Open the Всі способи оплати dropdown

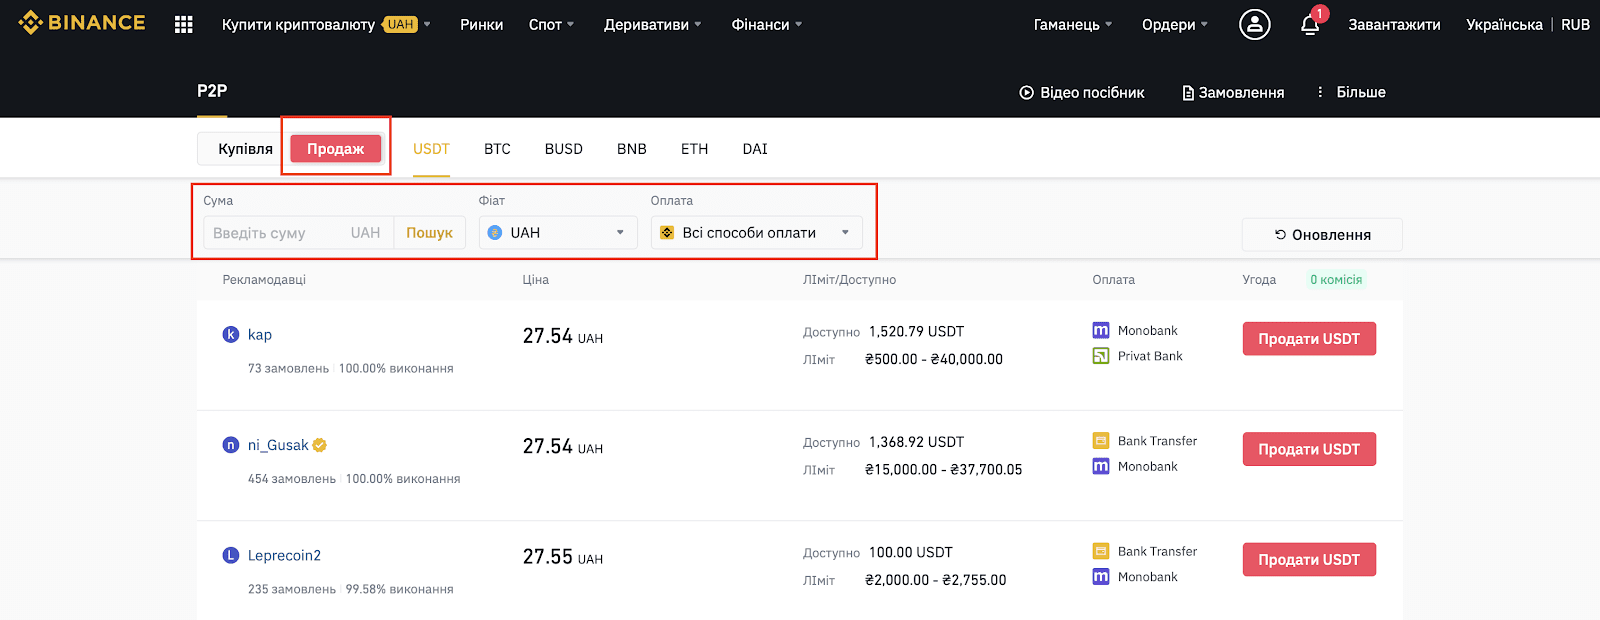coord(756,233)
